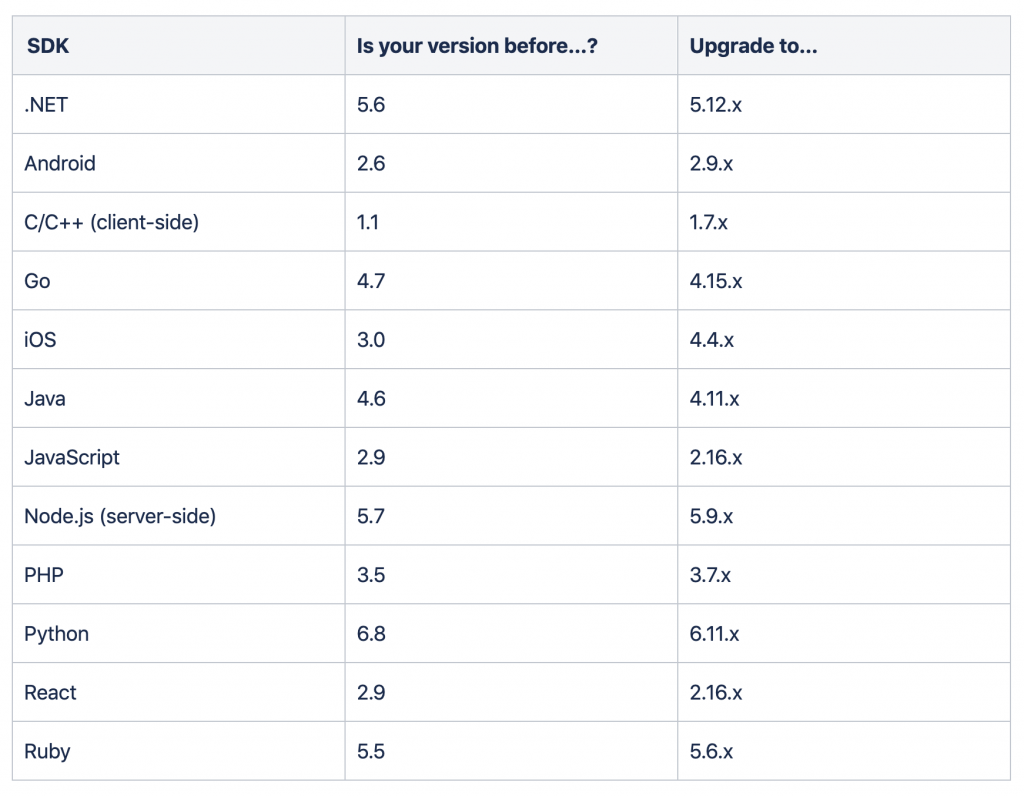The width and height of the screenshot is (1024, 796).
Task: Select the .NET row label
Action: [x=46, y=104]
